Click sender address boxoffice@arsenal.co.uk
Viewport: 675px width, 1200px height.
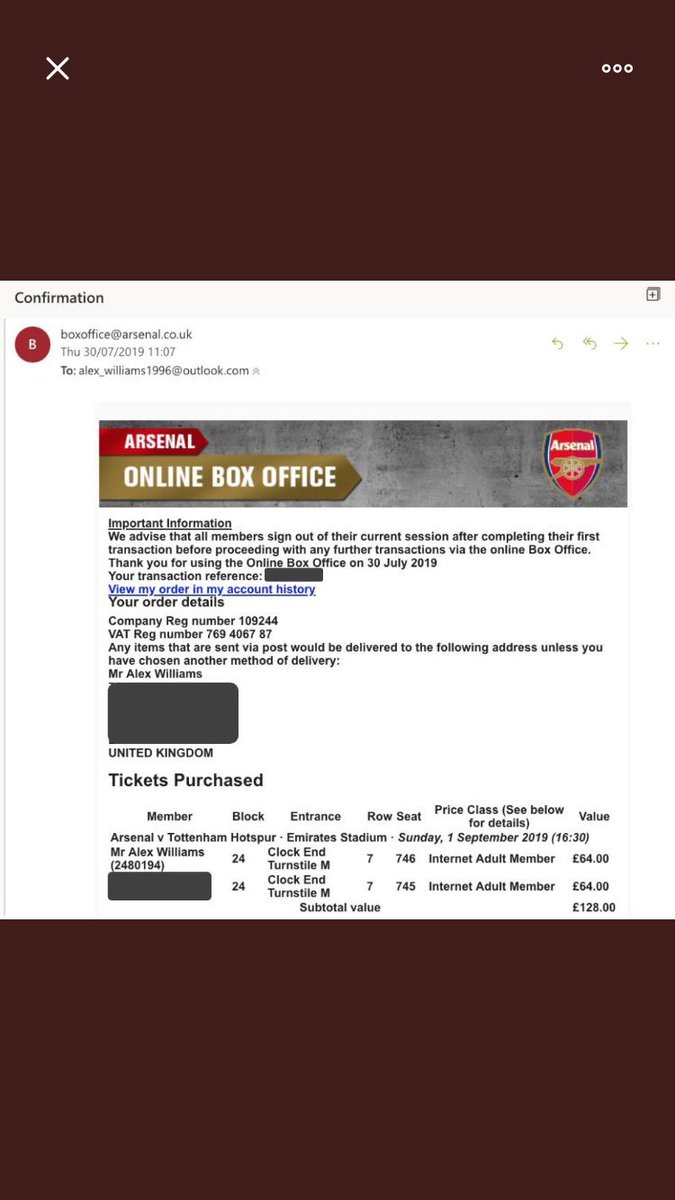126,335
